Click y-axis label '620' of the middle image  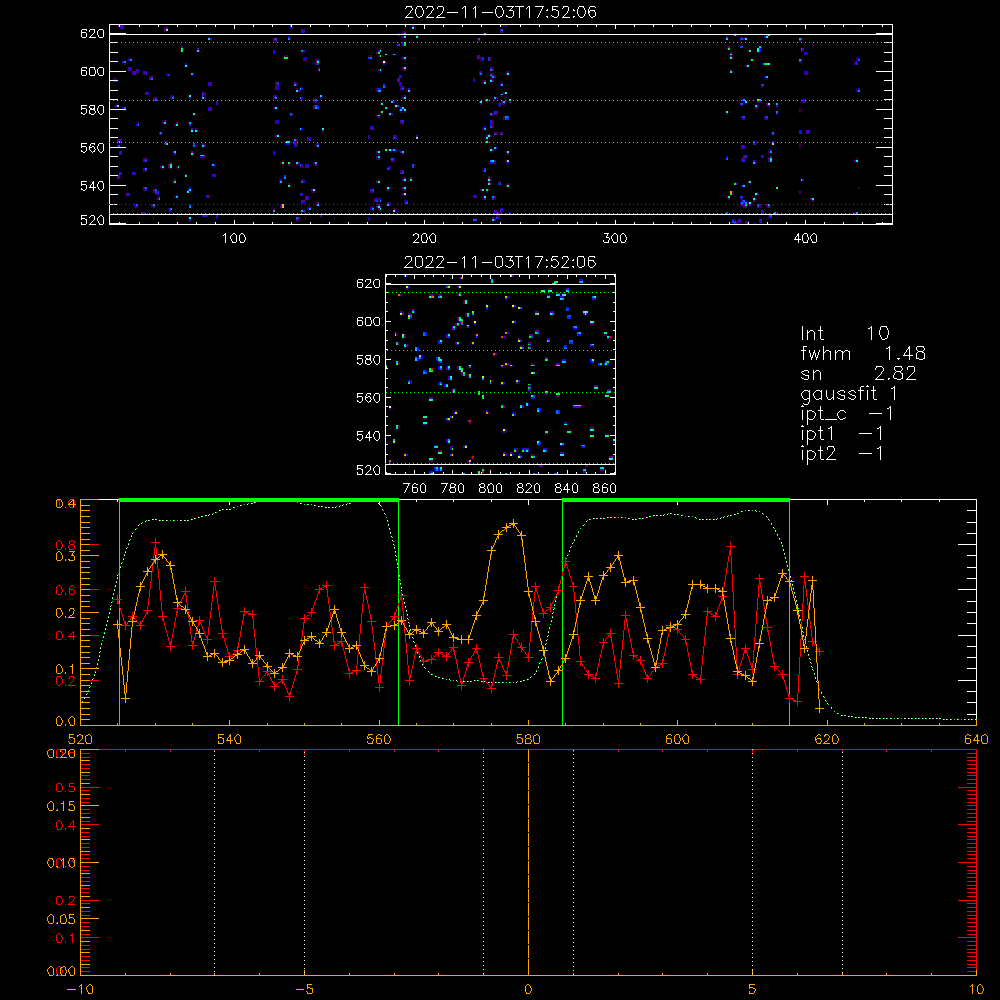[368, 284]
